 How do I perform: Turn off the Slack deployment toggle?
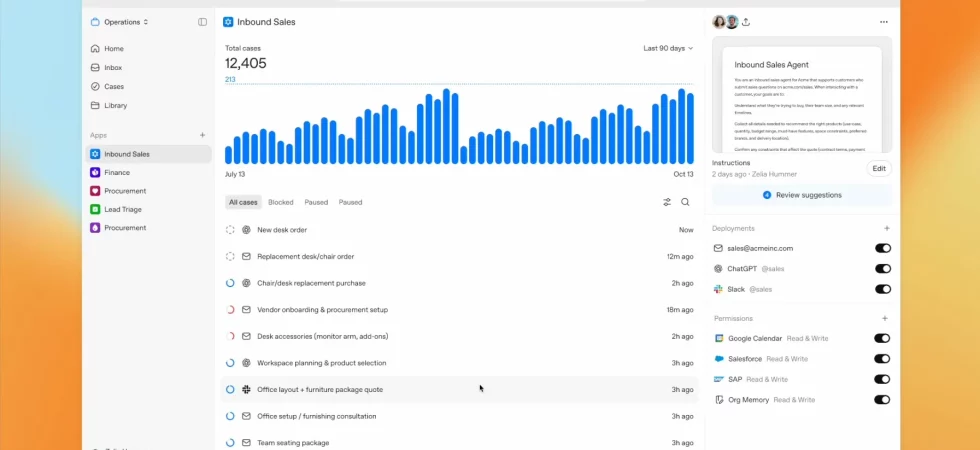tap(882, 289)
